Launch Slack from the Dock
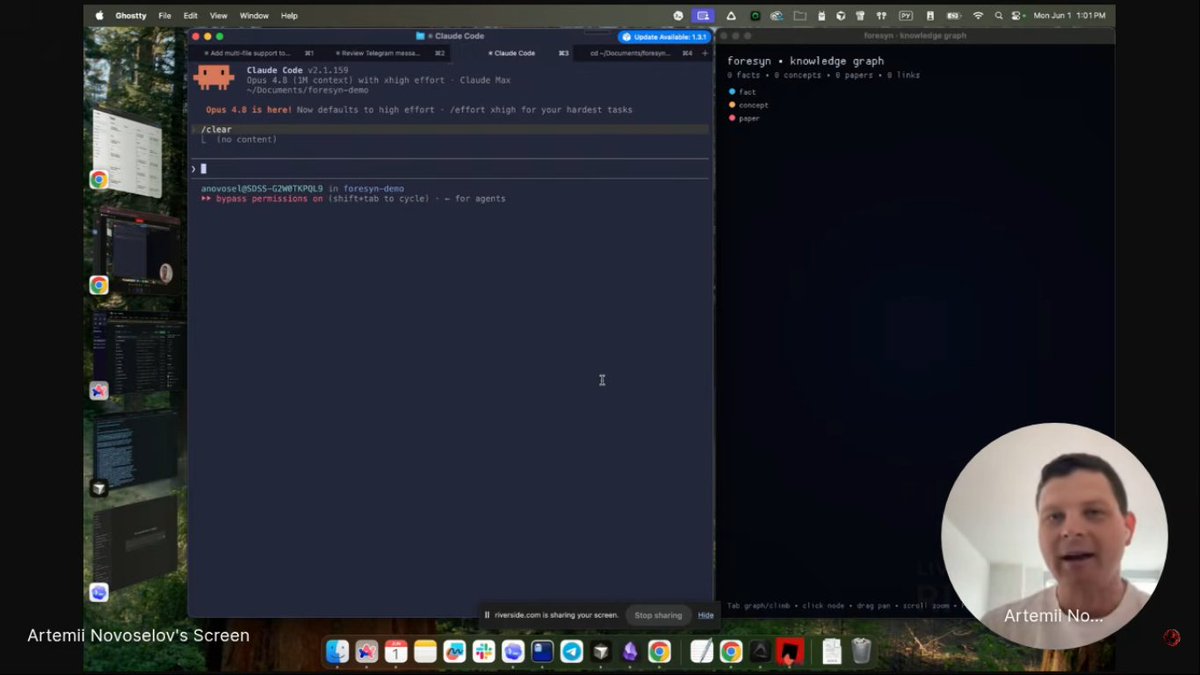1200x675 pixels. pyautogui.click(x=484, y=652)
